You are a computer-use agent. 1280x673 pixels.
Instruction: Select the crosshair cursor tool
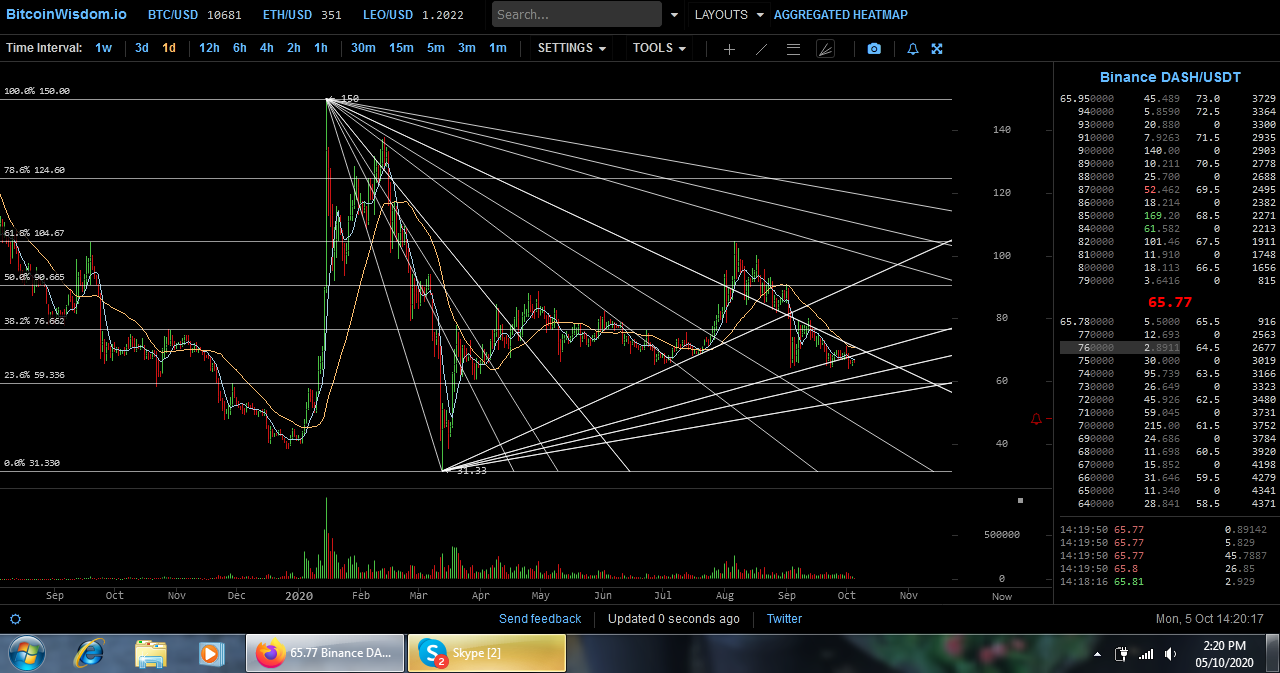729,49
